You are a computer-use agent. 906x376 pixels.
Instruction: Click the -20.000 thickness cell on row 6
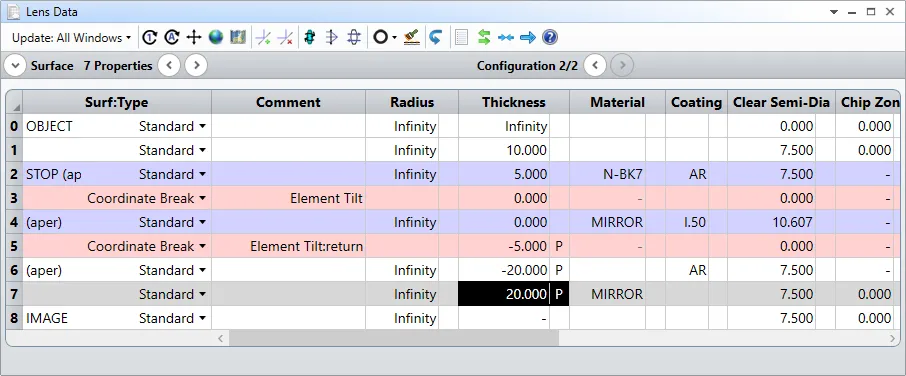tap(503, 270)
